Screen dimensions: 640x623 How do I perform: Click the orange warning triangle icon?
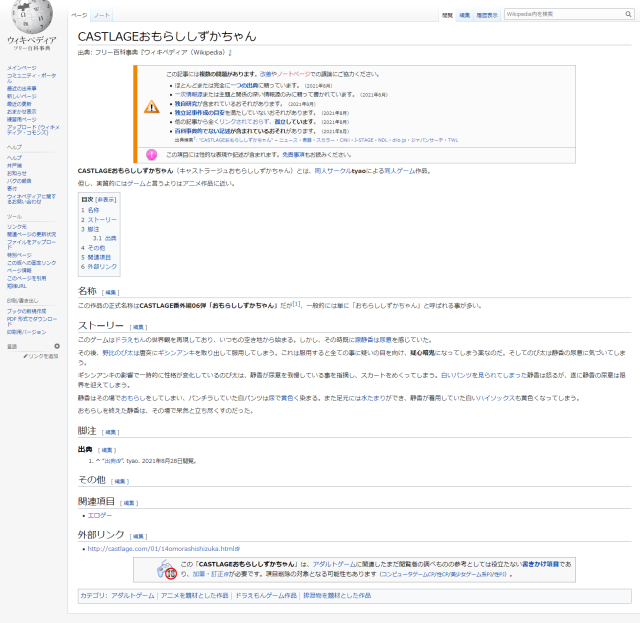(151, 106)
